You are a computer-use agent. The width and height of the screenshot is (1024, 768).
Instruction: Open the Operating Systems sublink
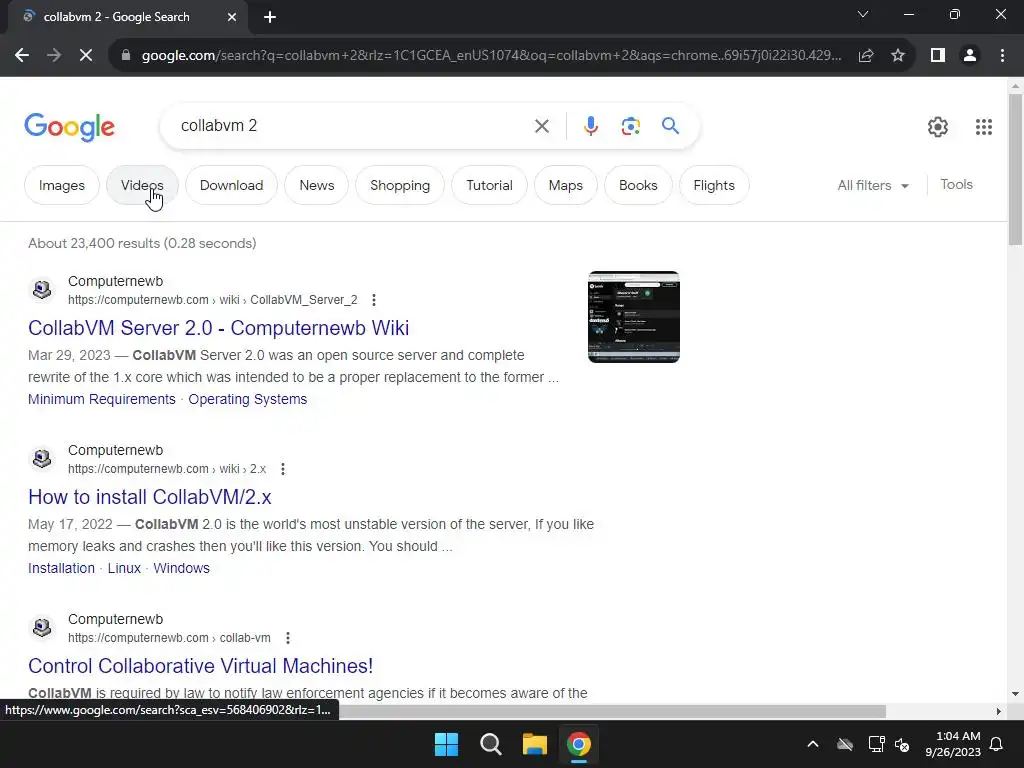point(248,399)
